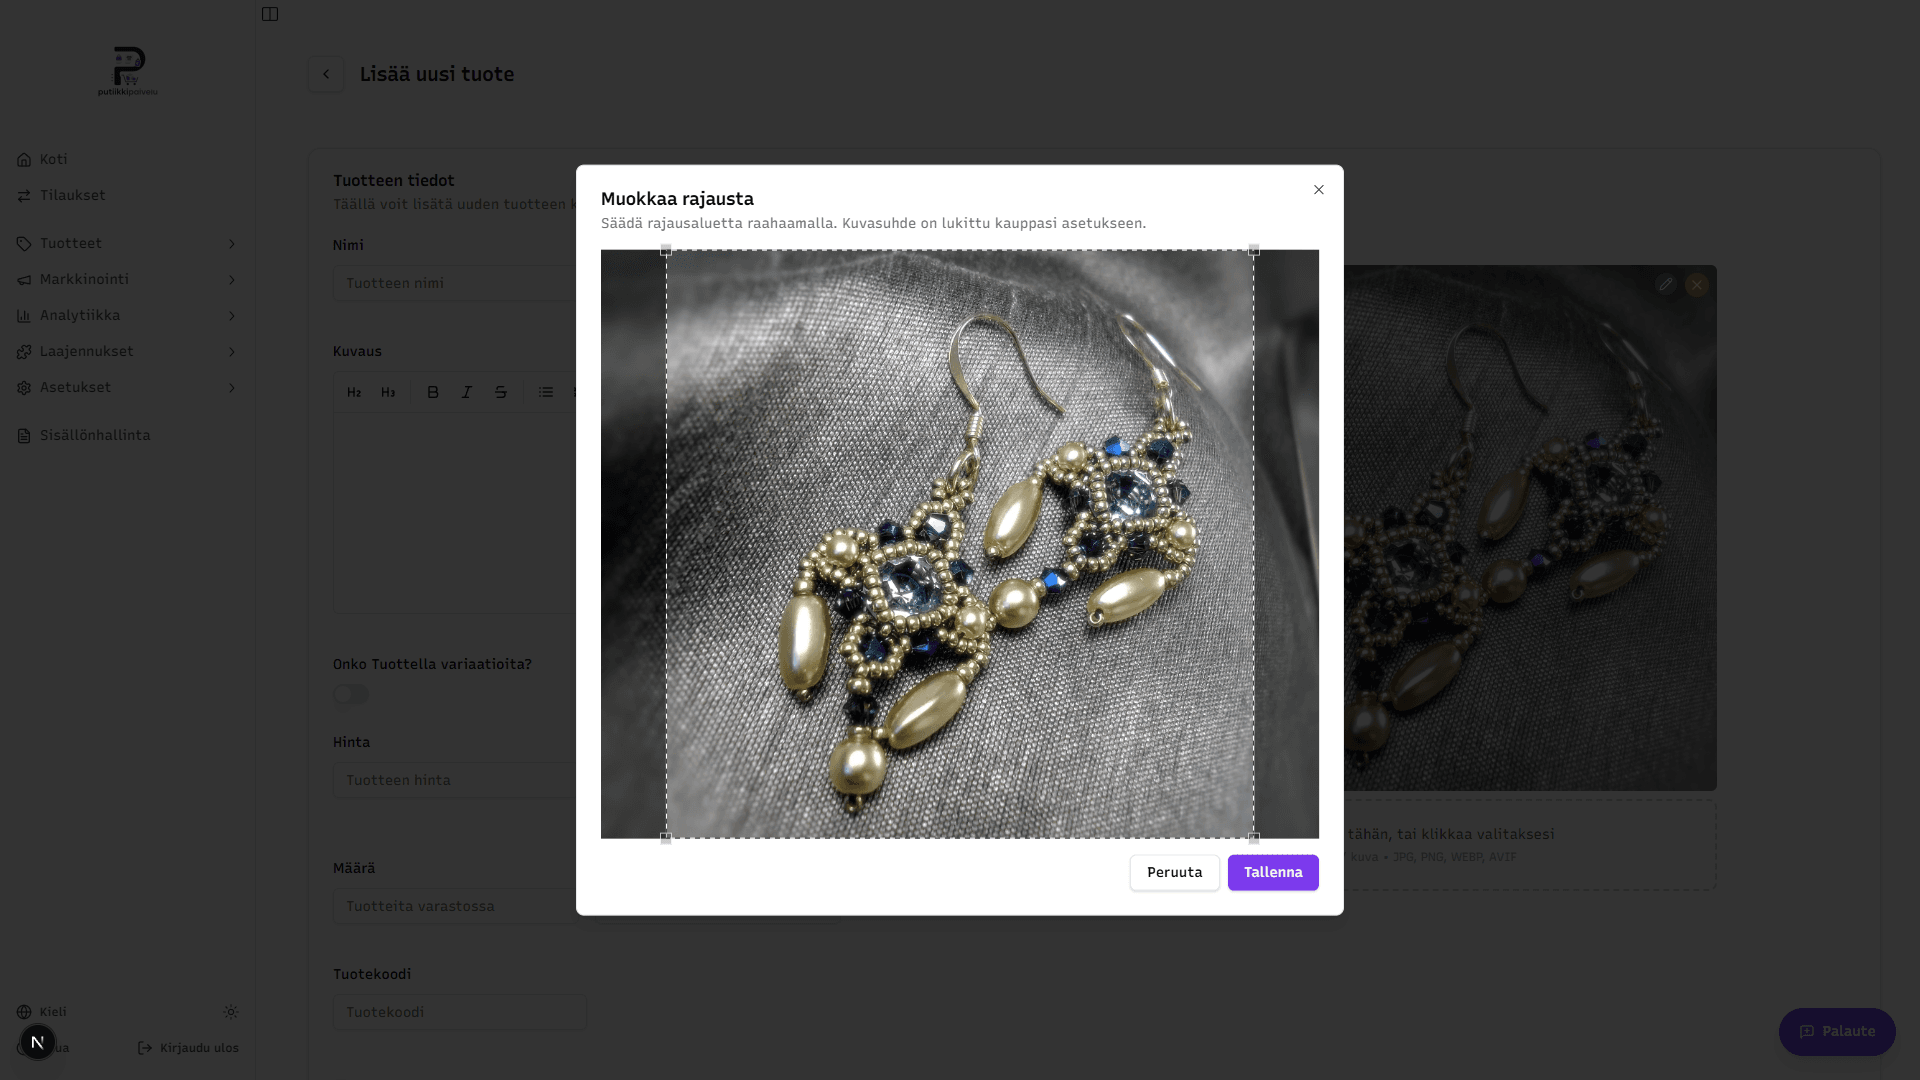Focus the Tuotteen nimi input field
The image size is (1920, 1080).
pos(455,284)
